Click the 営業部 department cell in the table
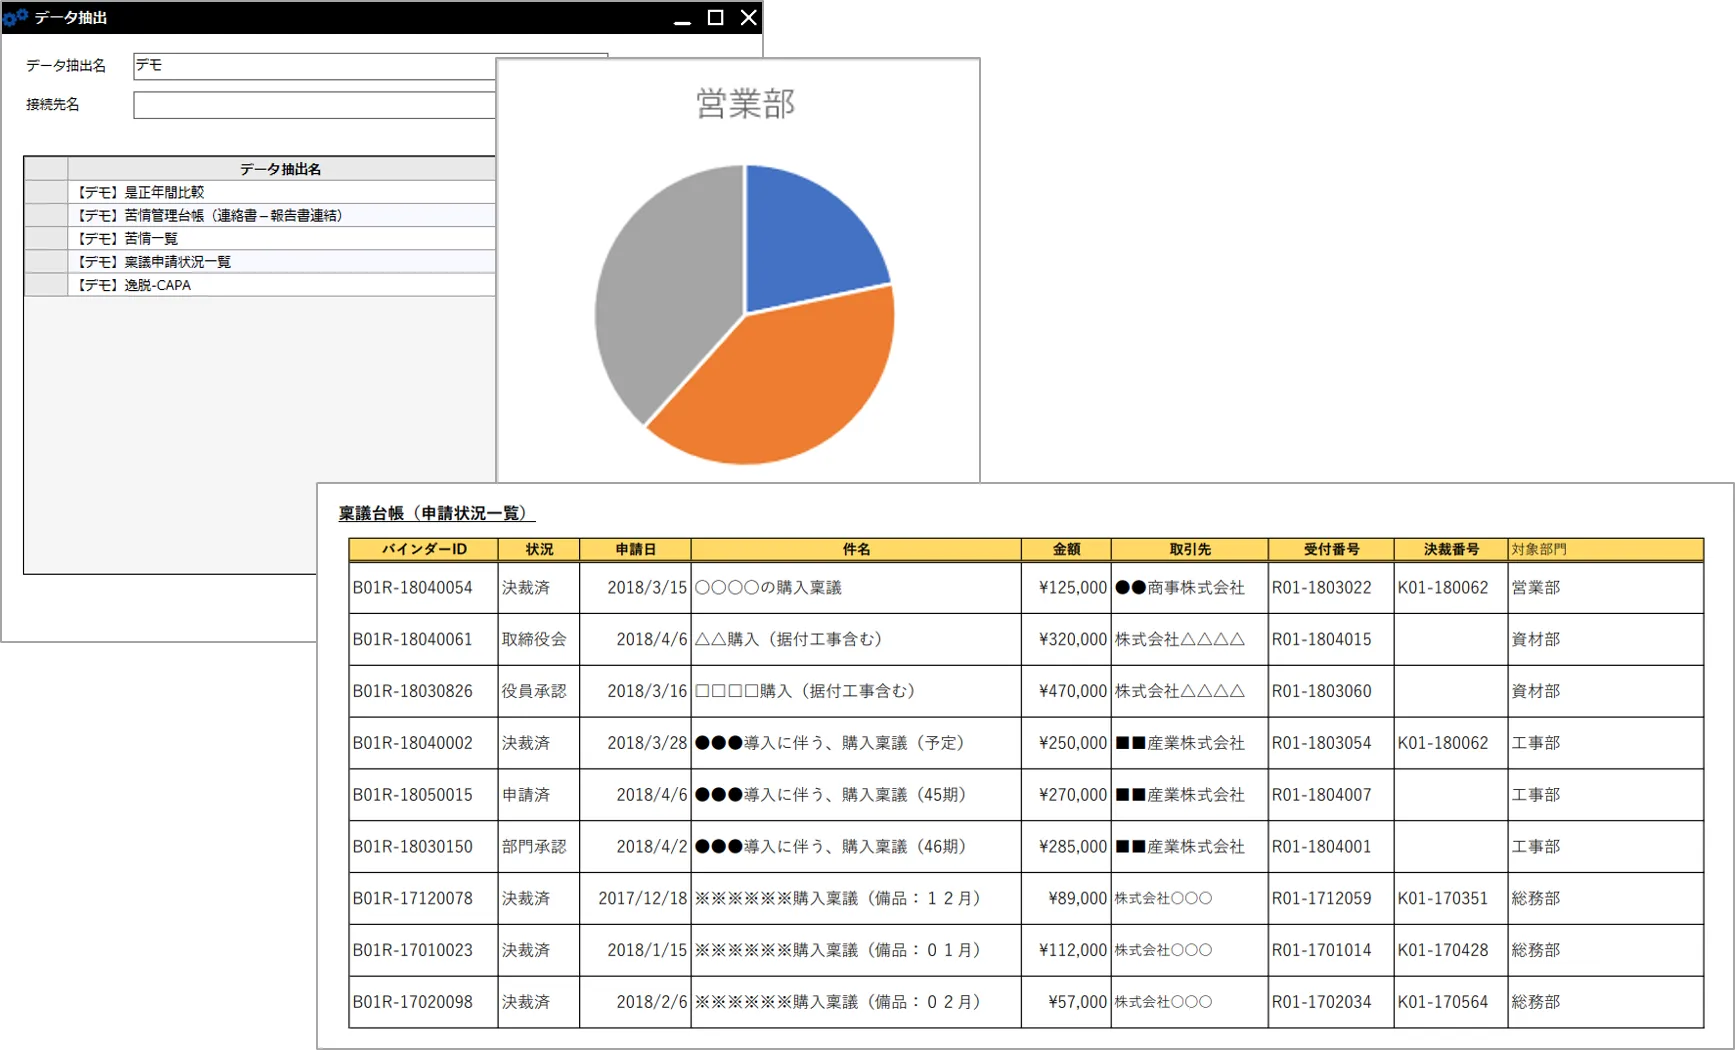Screen dimensions: 1735x1050 click(1606, 588)
